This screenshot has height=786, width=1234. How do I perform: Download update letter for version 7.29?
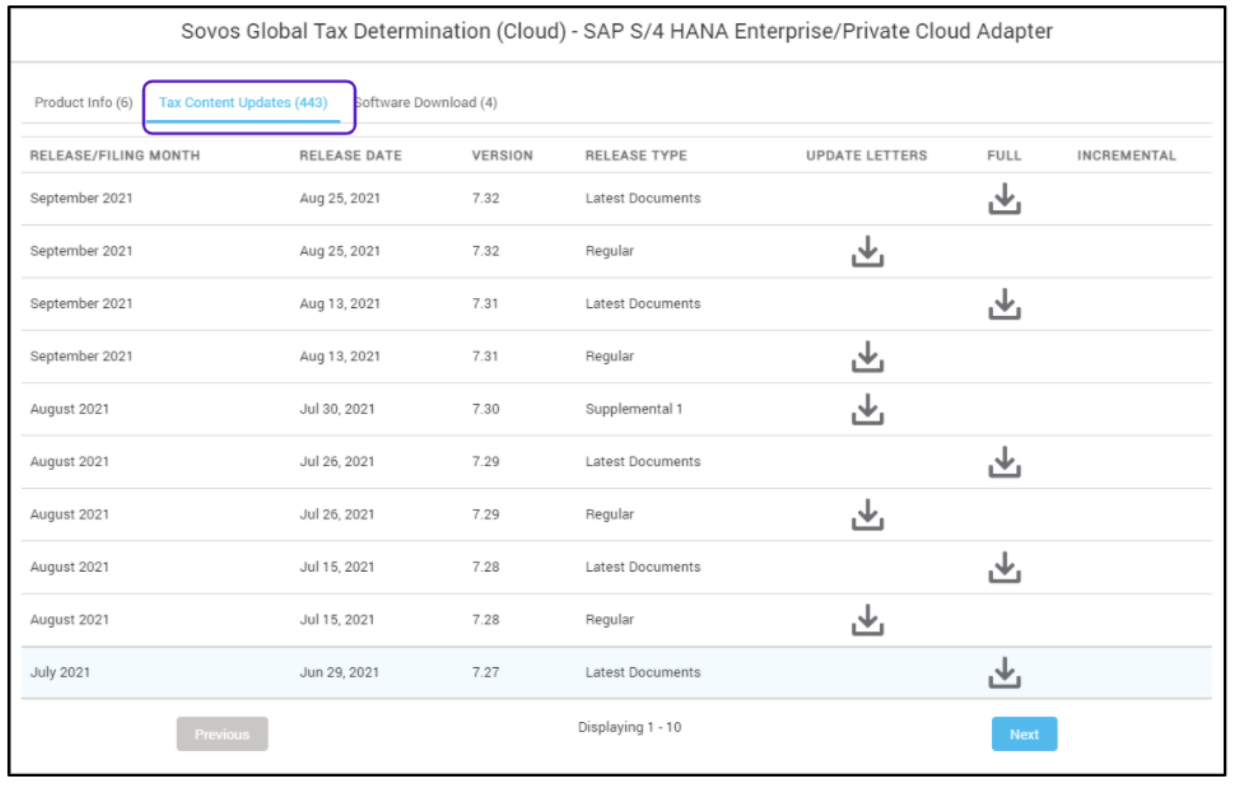pos(867,514)
